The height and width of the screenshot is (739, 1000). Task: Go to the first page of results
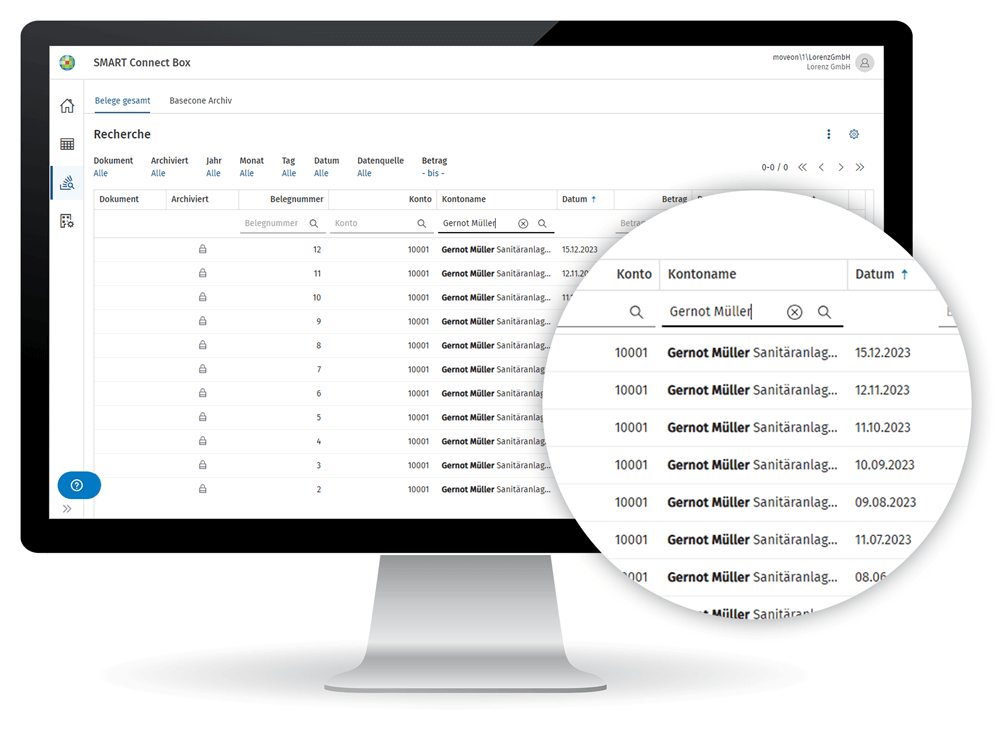click(x=802, y=168)
